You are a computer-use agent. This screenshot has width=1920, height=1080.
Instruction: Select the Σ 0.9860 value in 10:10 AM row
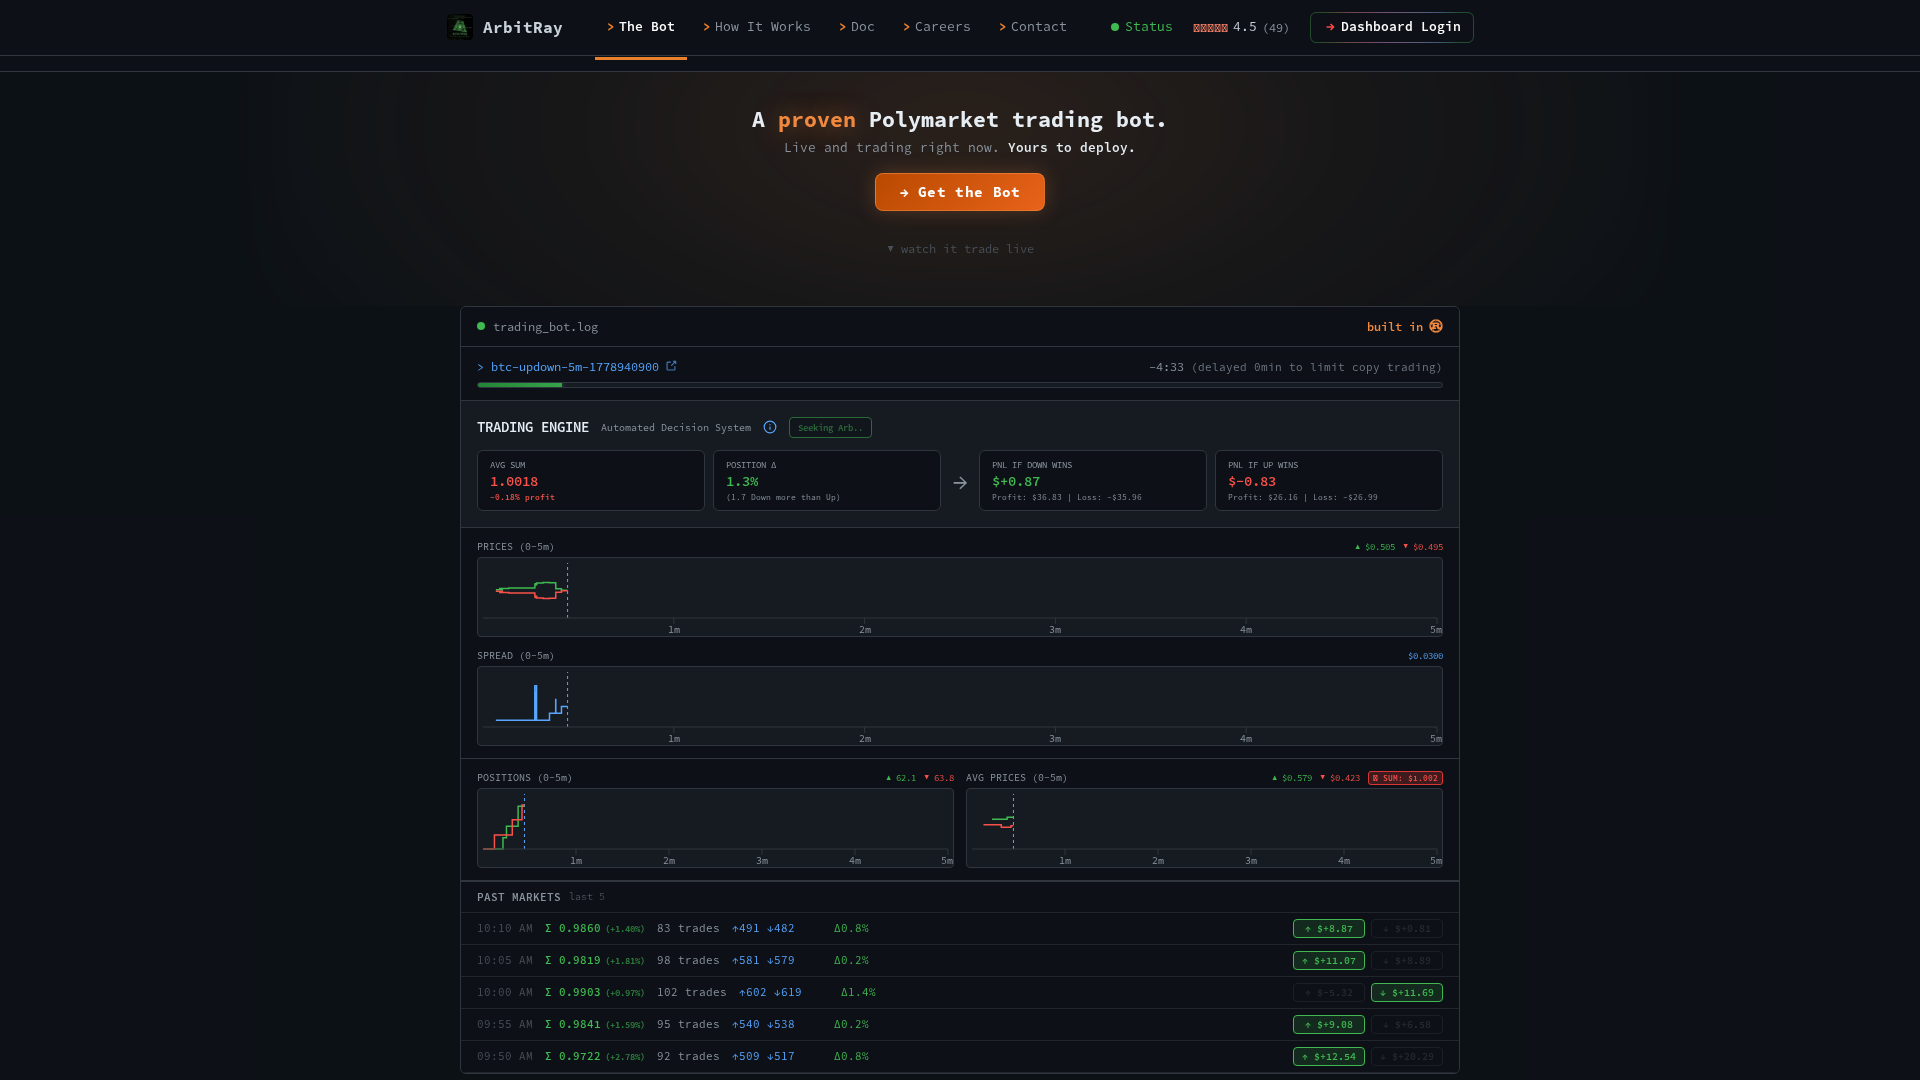(573, 929)
